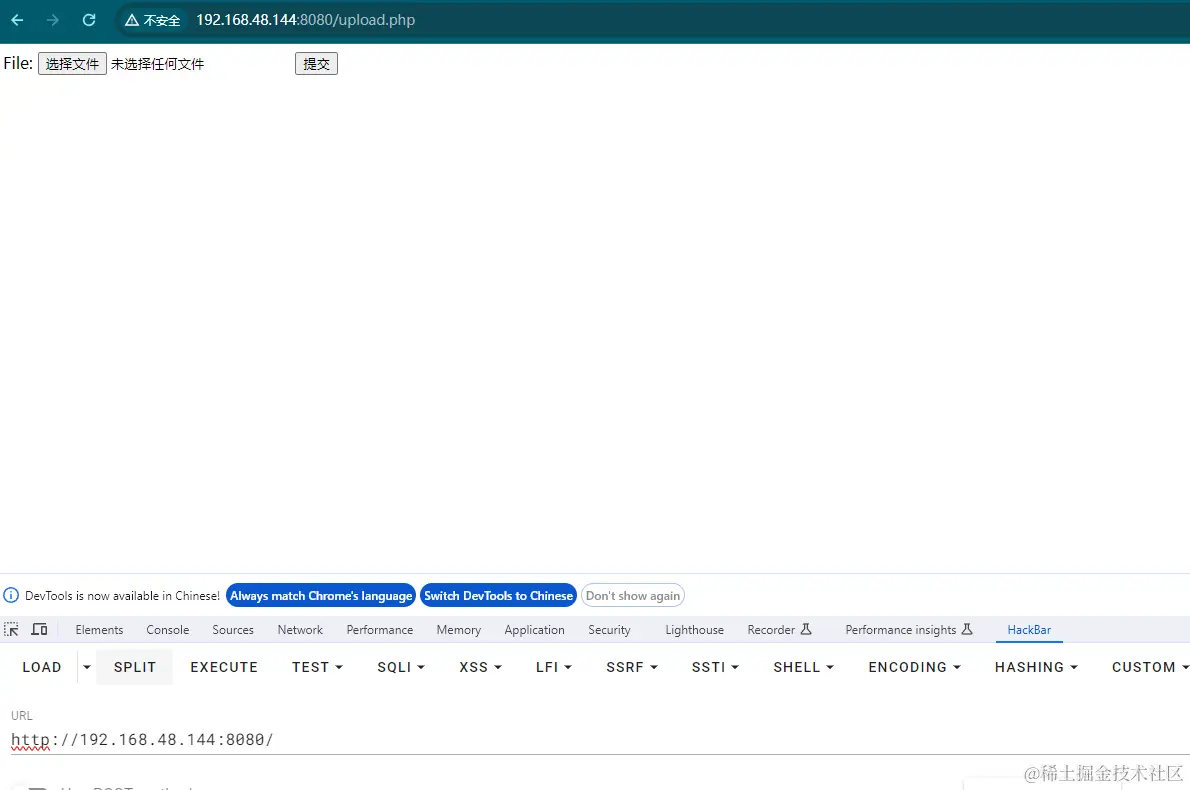Viewport: 1190px width, 790px height.
Task: Open the Recorder tab
Action: pyautogui.click(x=779, y=630)
